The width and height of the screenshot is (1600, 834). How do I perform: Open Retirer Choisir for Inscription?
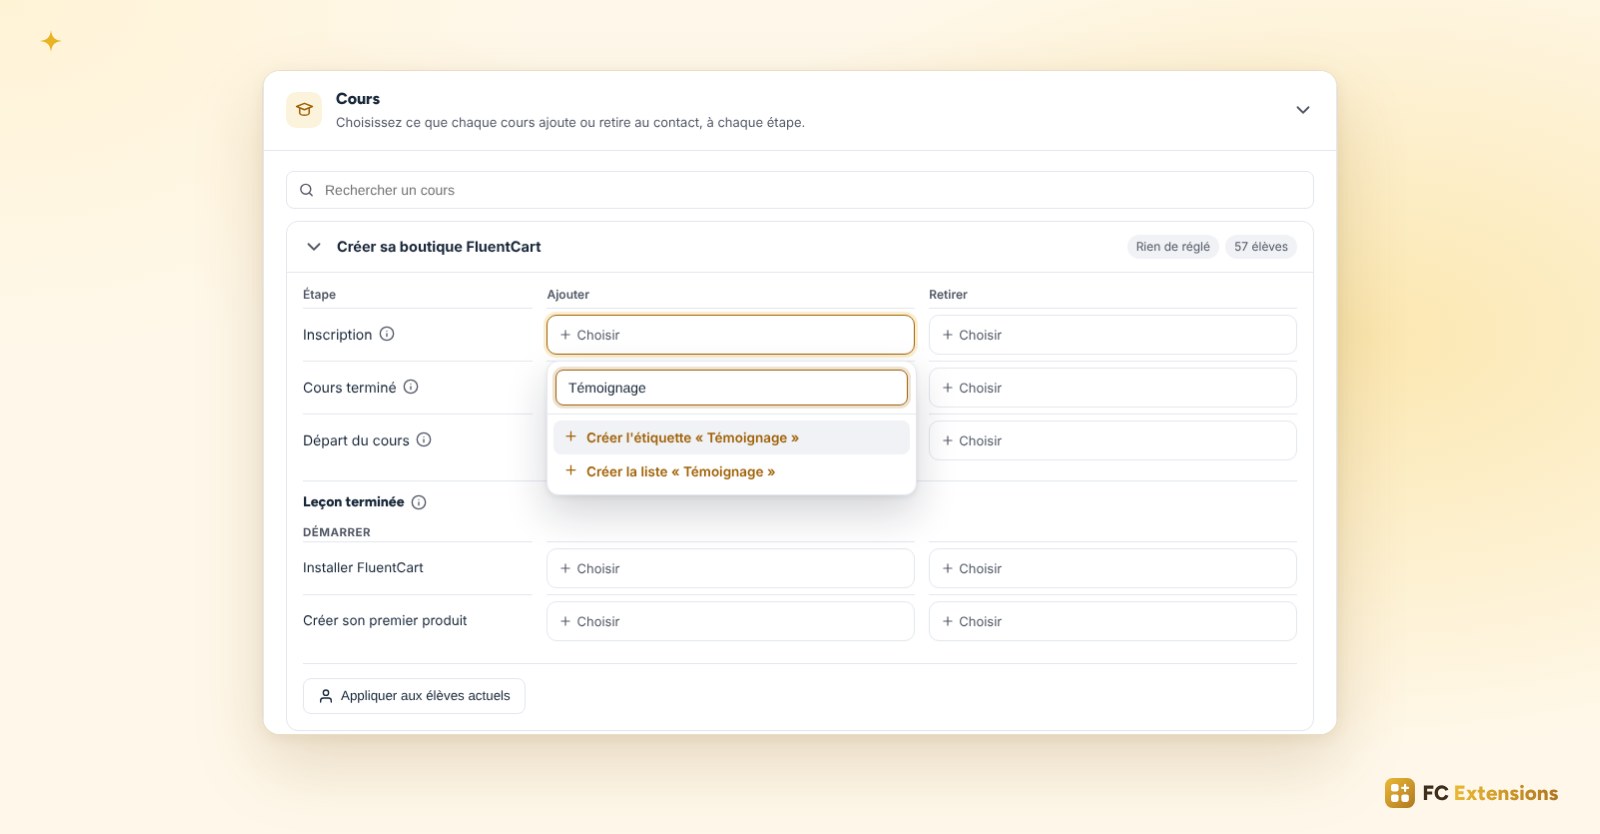[x=1112, y=335]
